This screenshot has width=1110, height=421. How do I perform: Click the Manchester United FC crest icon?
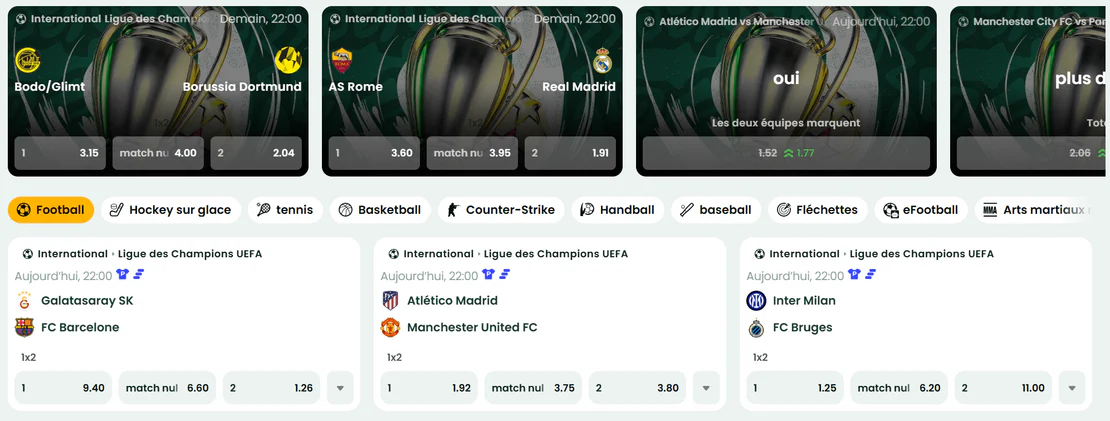click(390, 328)
